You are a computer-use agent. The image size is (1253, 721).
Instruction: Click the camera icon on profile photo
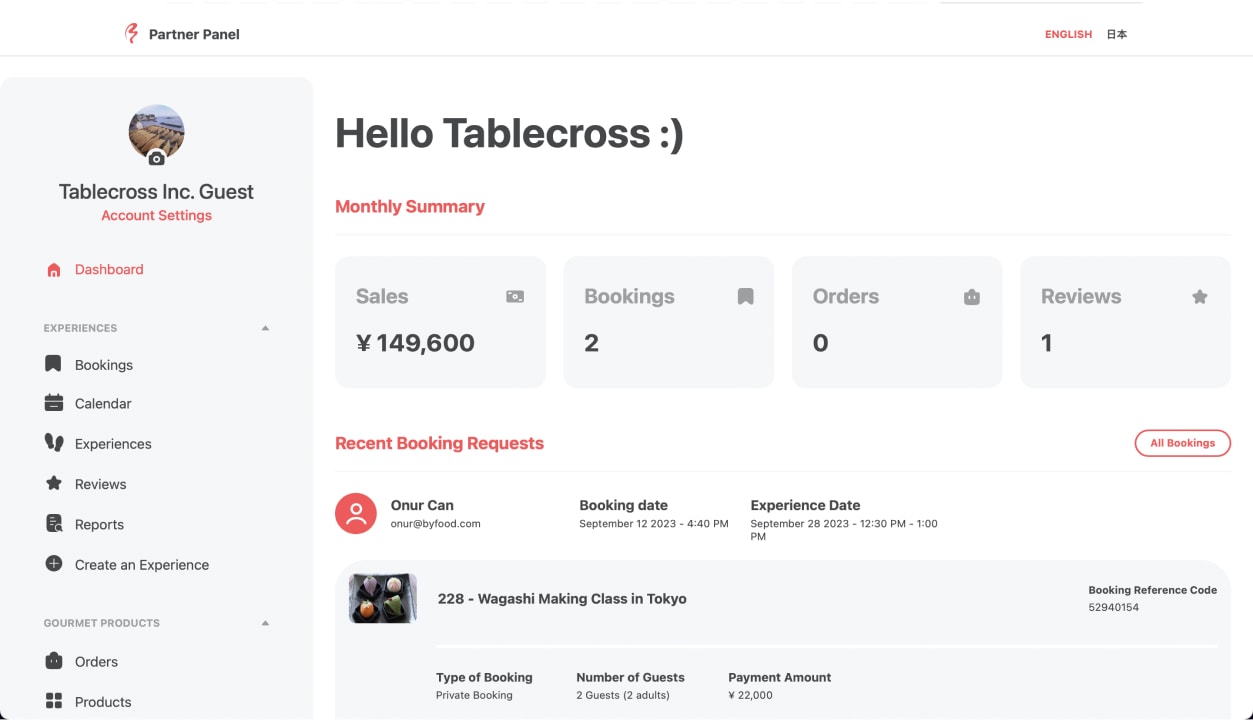coord(157,158)
